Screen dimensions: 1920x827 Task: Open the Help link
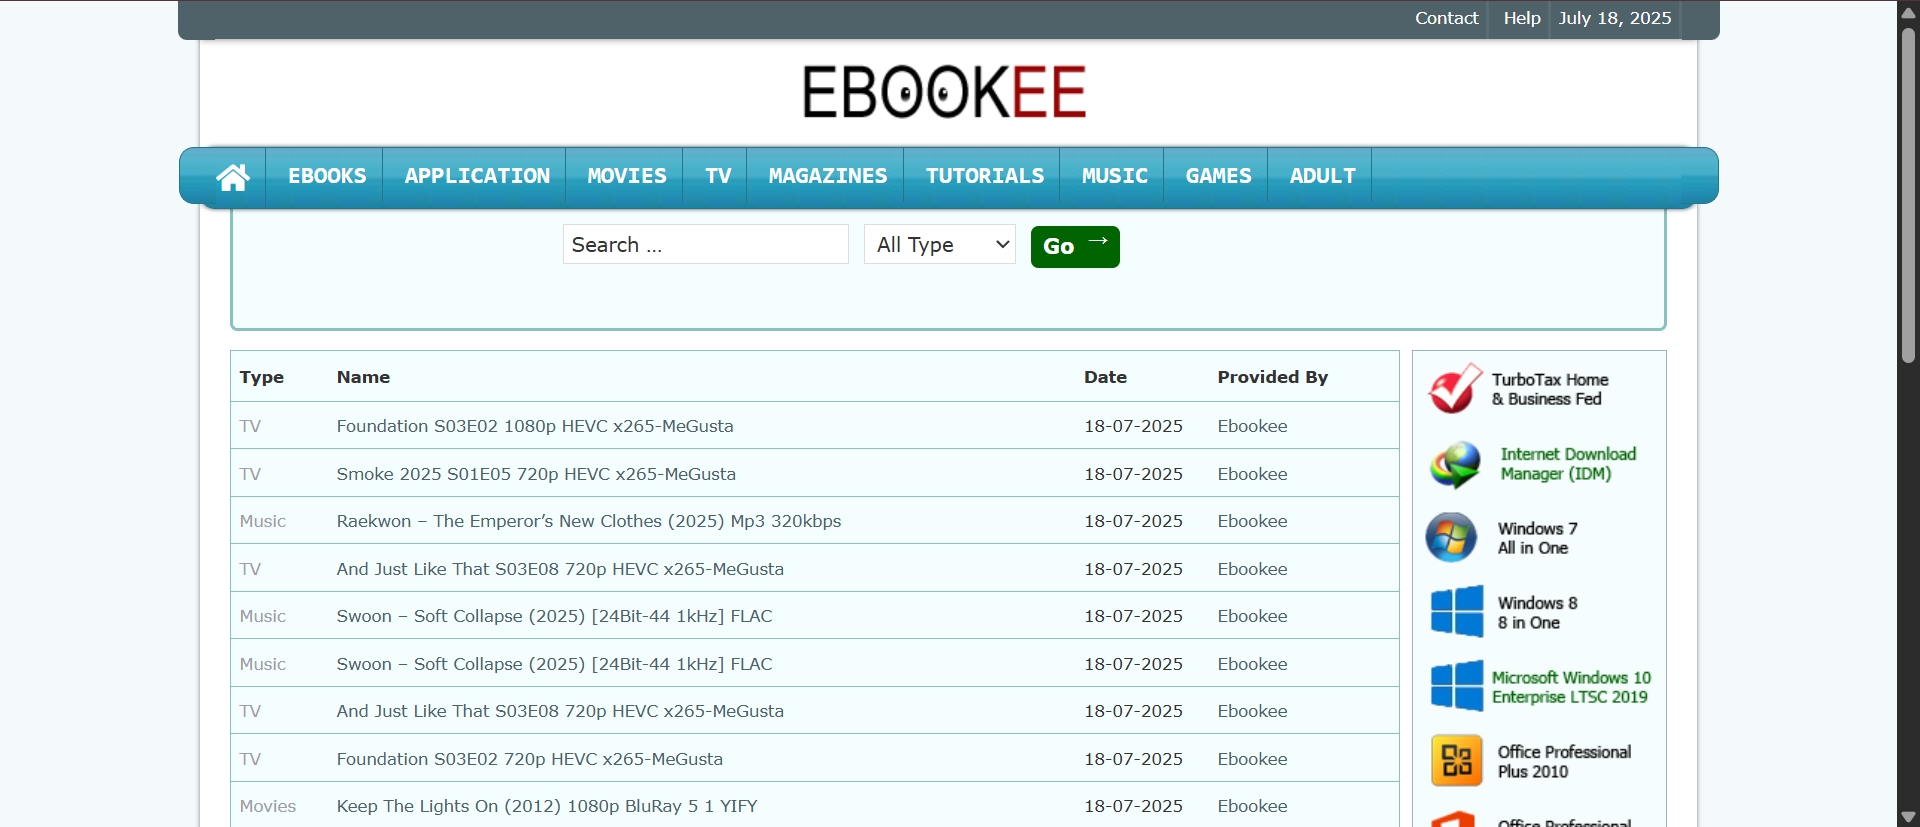1522,18
